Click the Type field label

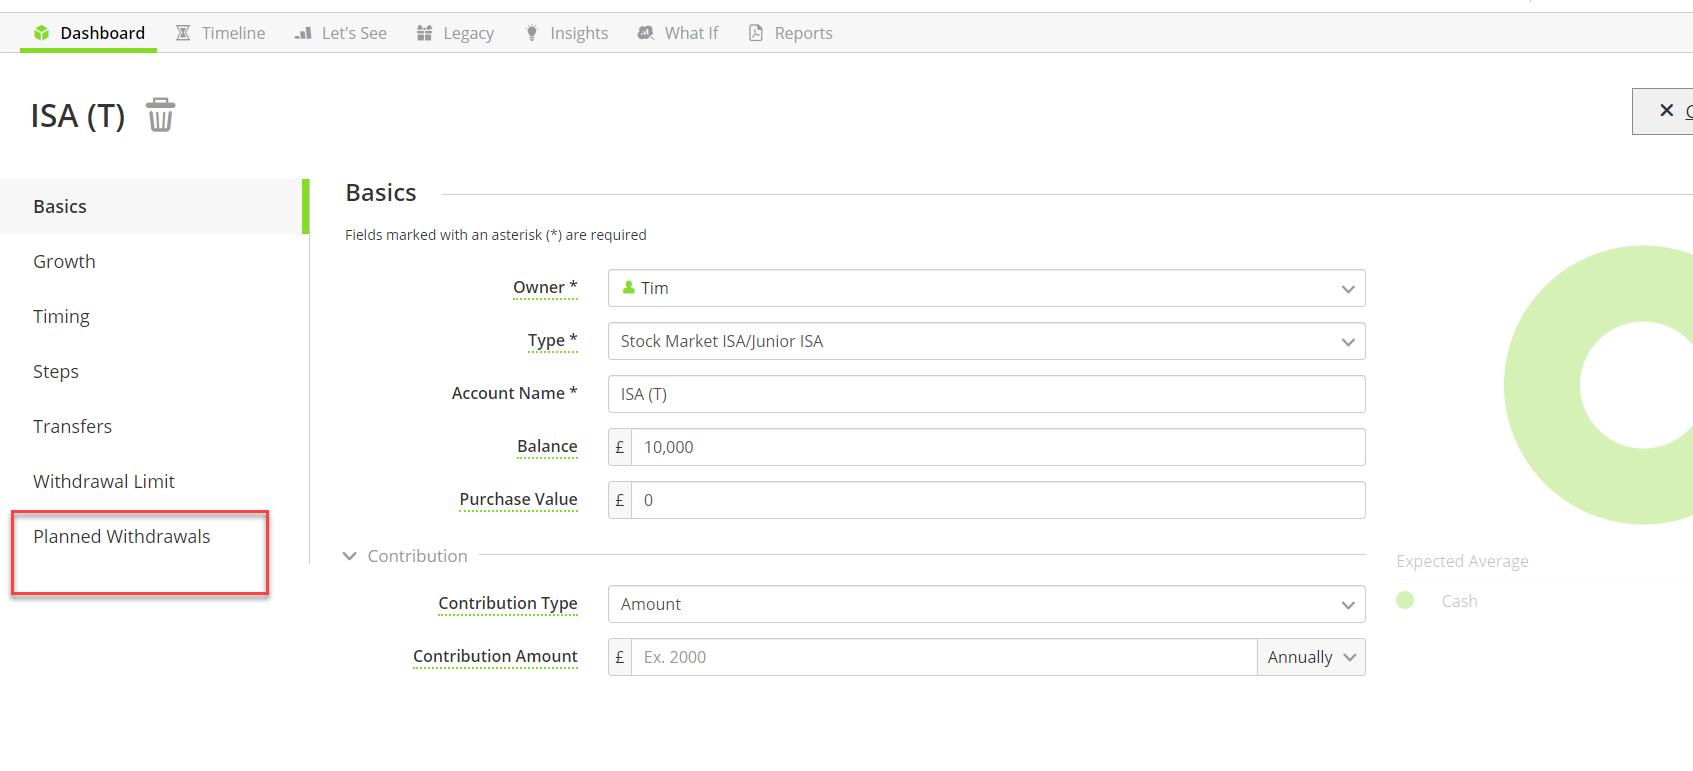[x=552, y=341]
